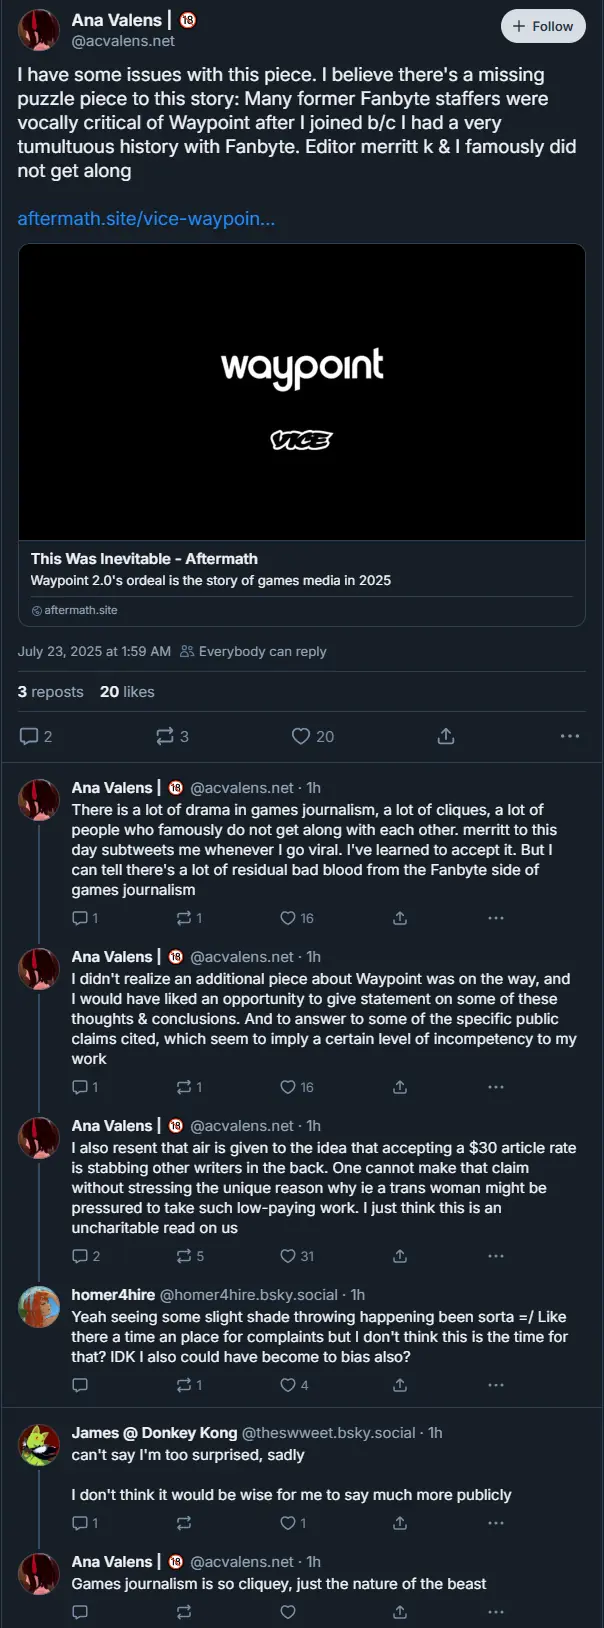View the list of 3 reposts
Screen dimensions: 604x1628
pyautogui.click(x=50, y=692)
